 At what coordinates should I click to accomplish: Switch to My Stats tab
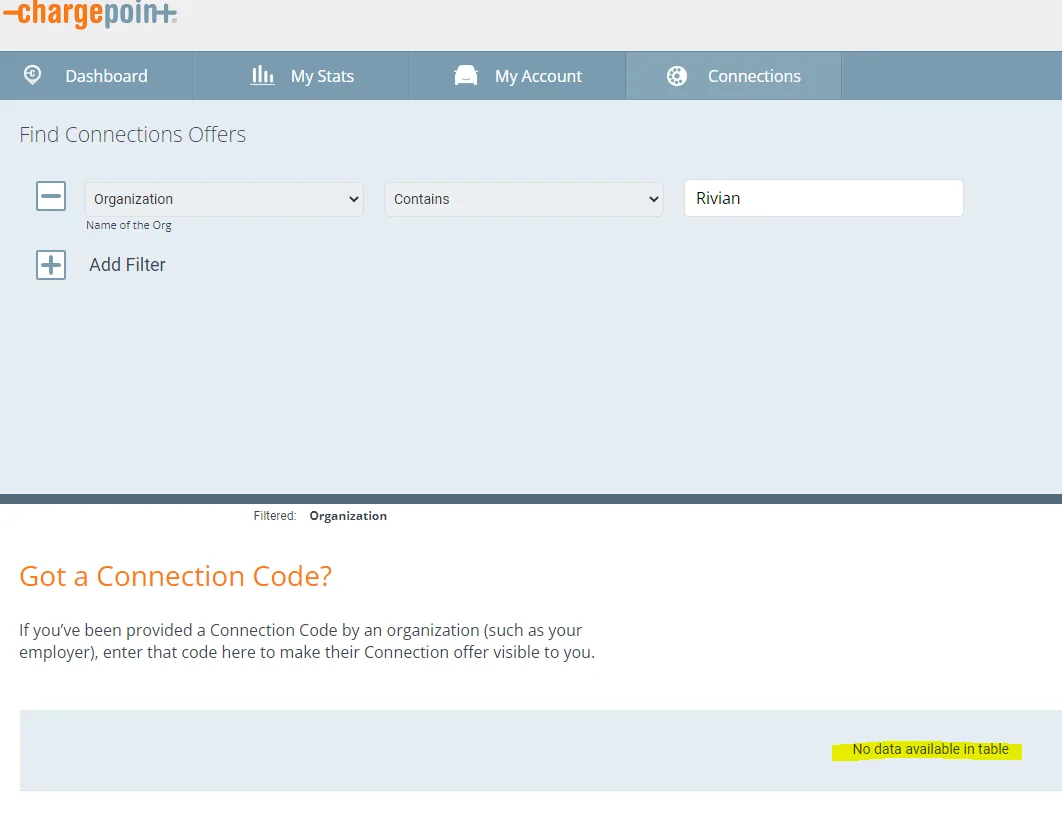click(302, 76)
